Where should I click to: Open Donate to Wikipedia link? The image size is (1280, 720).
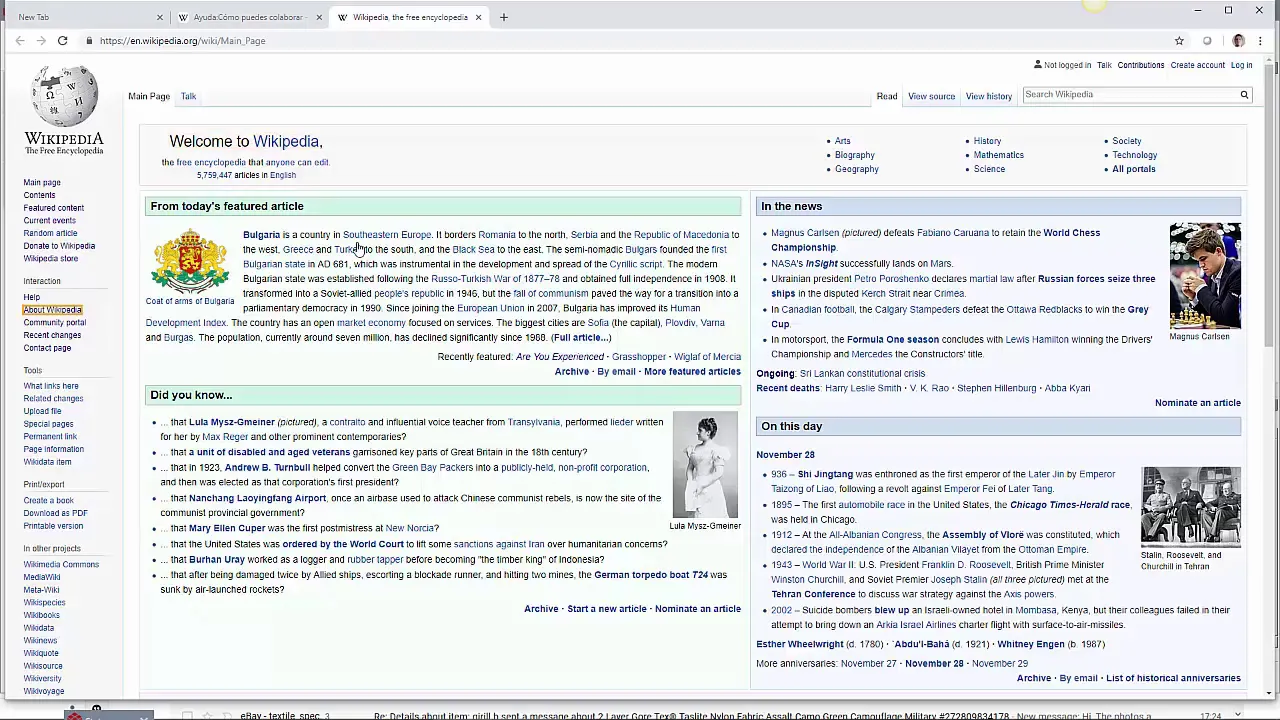pos(59,246)
